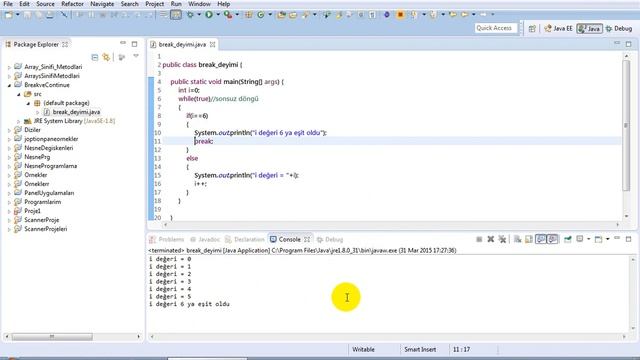Open the Open Console dropdown arrow
Image resolution: width=640 pixels, height=360 pixels.
click(607, 239)
